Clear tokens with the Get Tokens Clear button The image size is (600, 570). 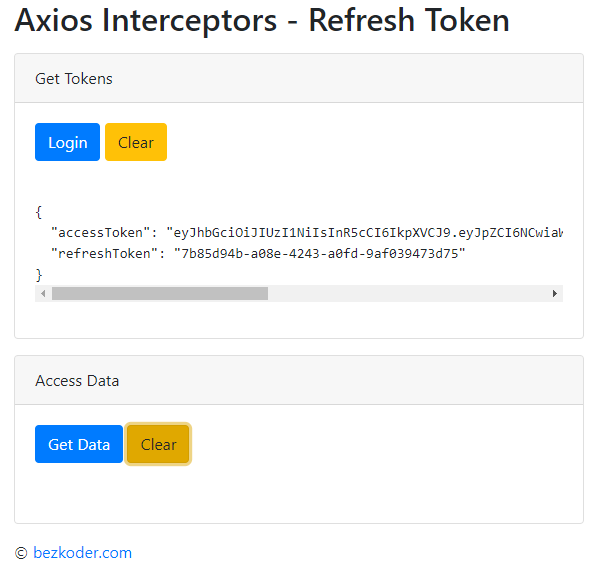(136, 142)
